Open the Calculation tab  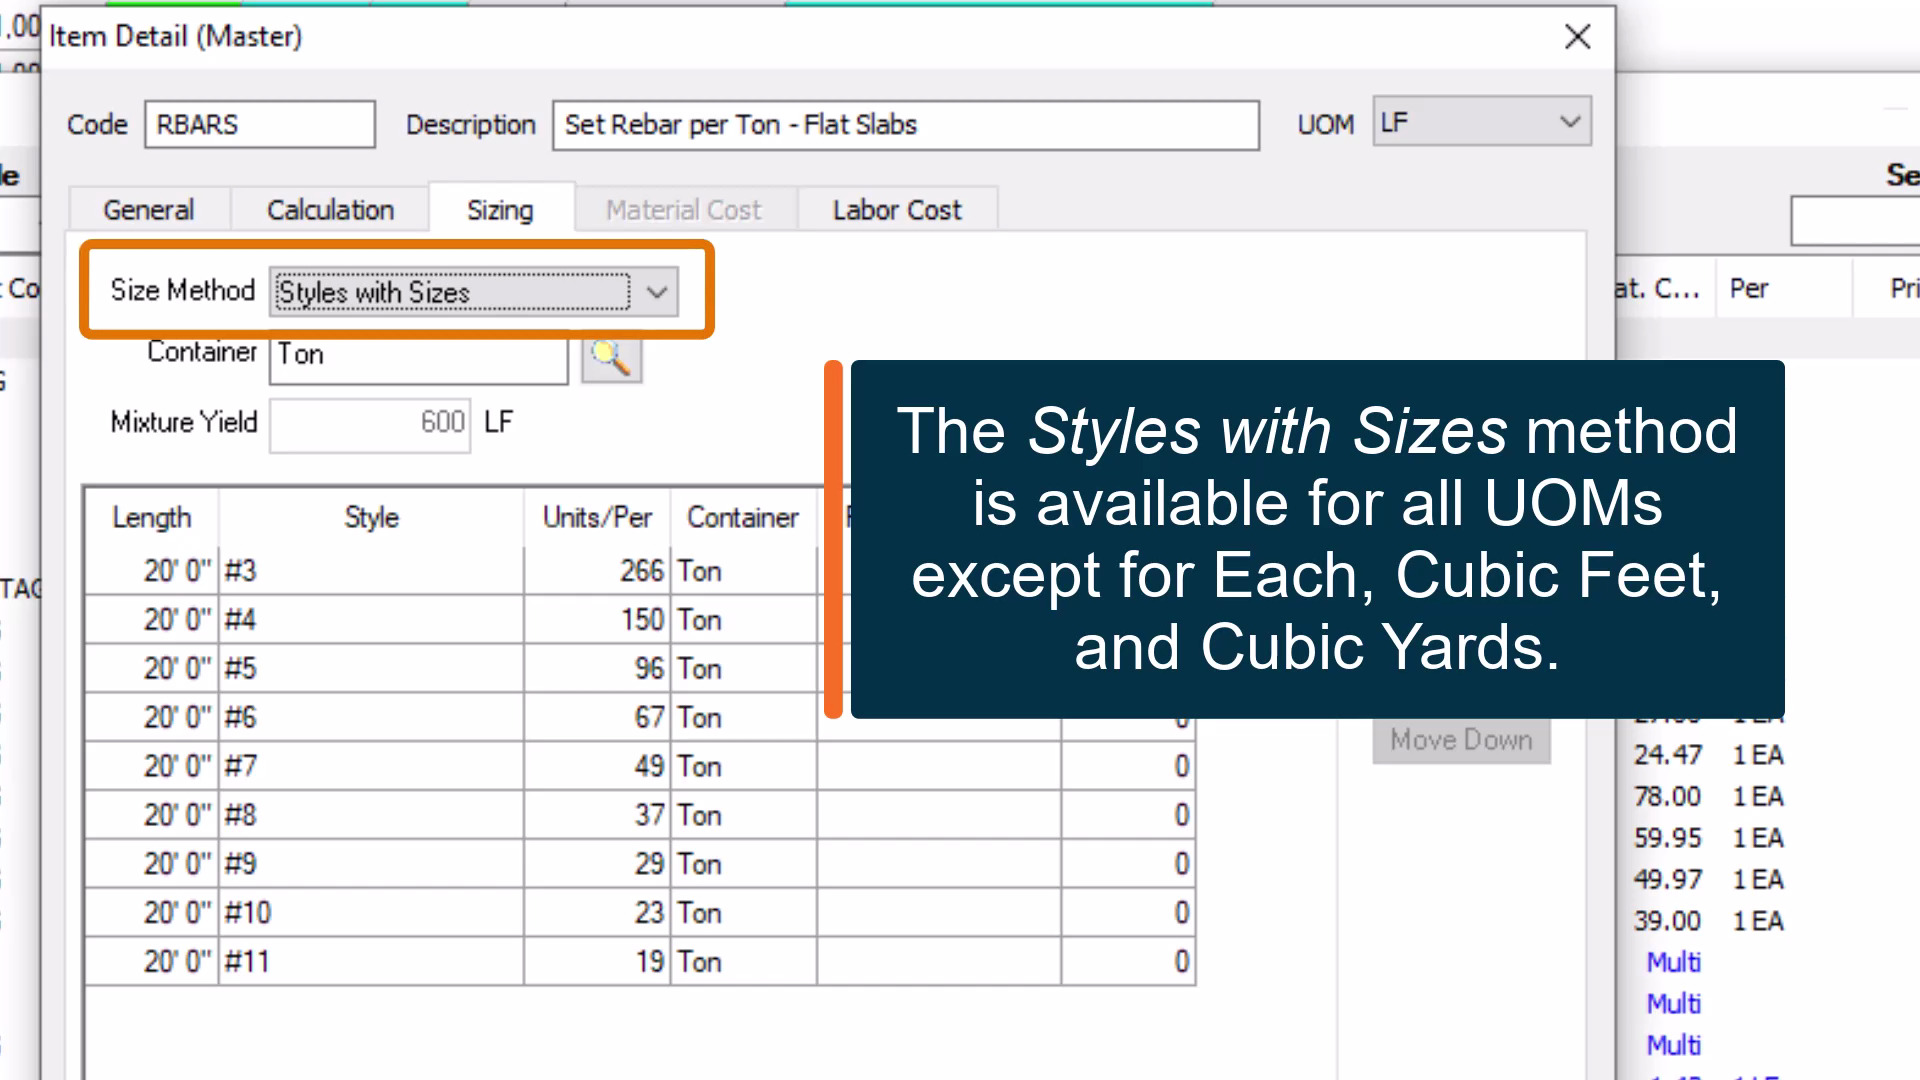330,210
